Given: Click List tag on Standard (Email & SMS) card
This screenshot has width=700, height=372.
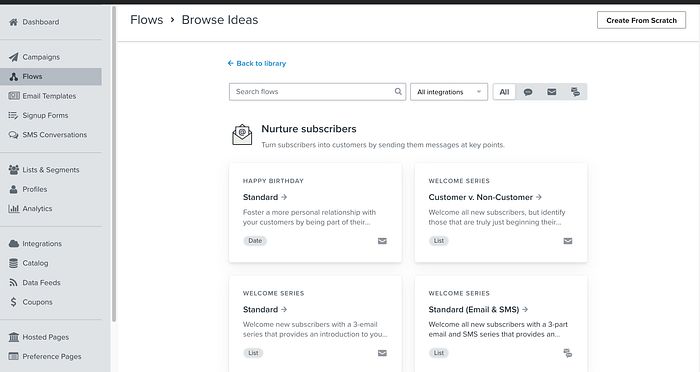Looking at the screenshot, I should (x=439, y=353).
